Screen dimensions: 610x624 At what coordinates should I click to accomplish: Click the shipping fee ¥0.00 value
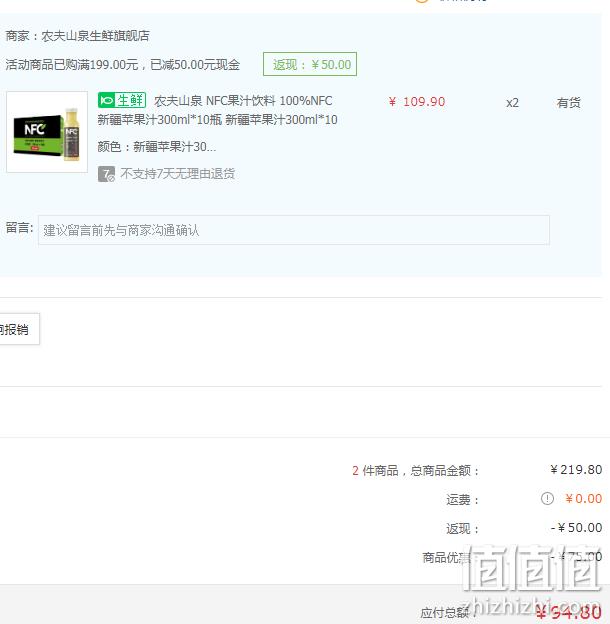(x=583, y=498)
